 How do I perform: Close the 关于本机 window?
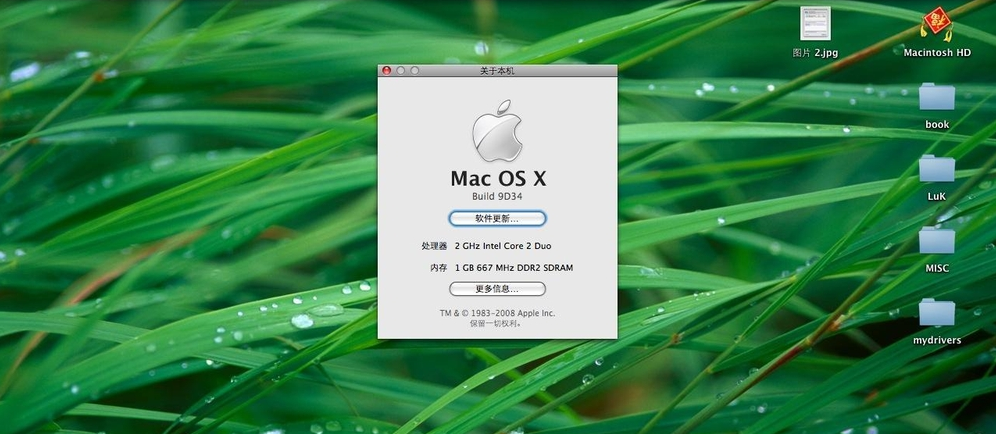coord(386,71)
